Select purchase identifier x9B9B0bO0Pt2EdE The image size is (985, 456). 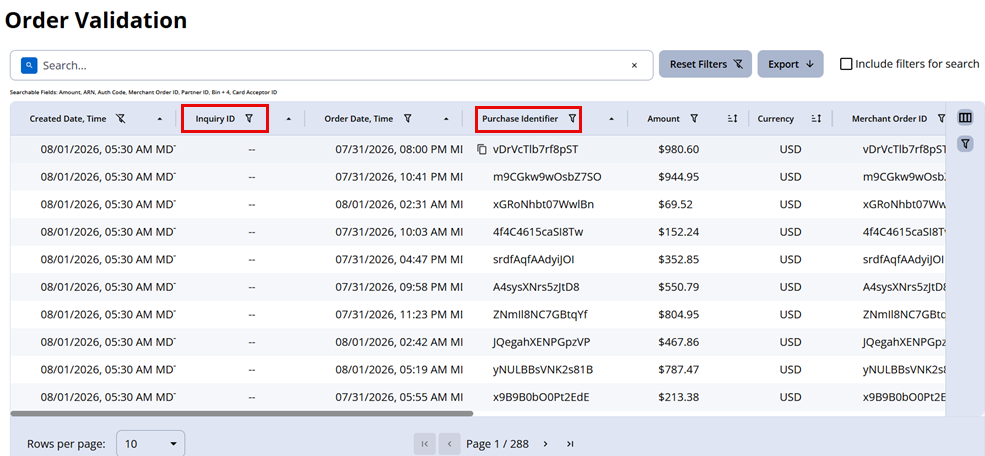541,398
